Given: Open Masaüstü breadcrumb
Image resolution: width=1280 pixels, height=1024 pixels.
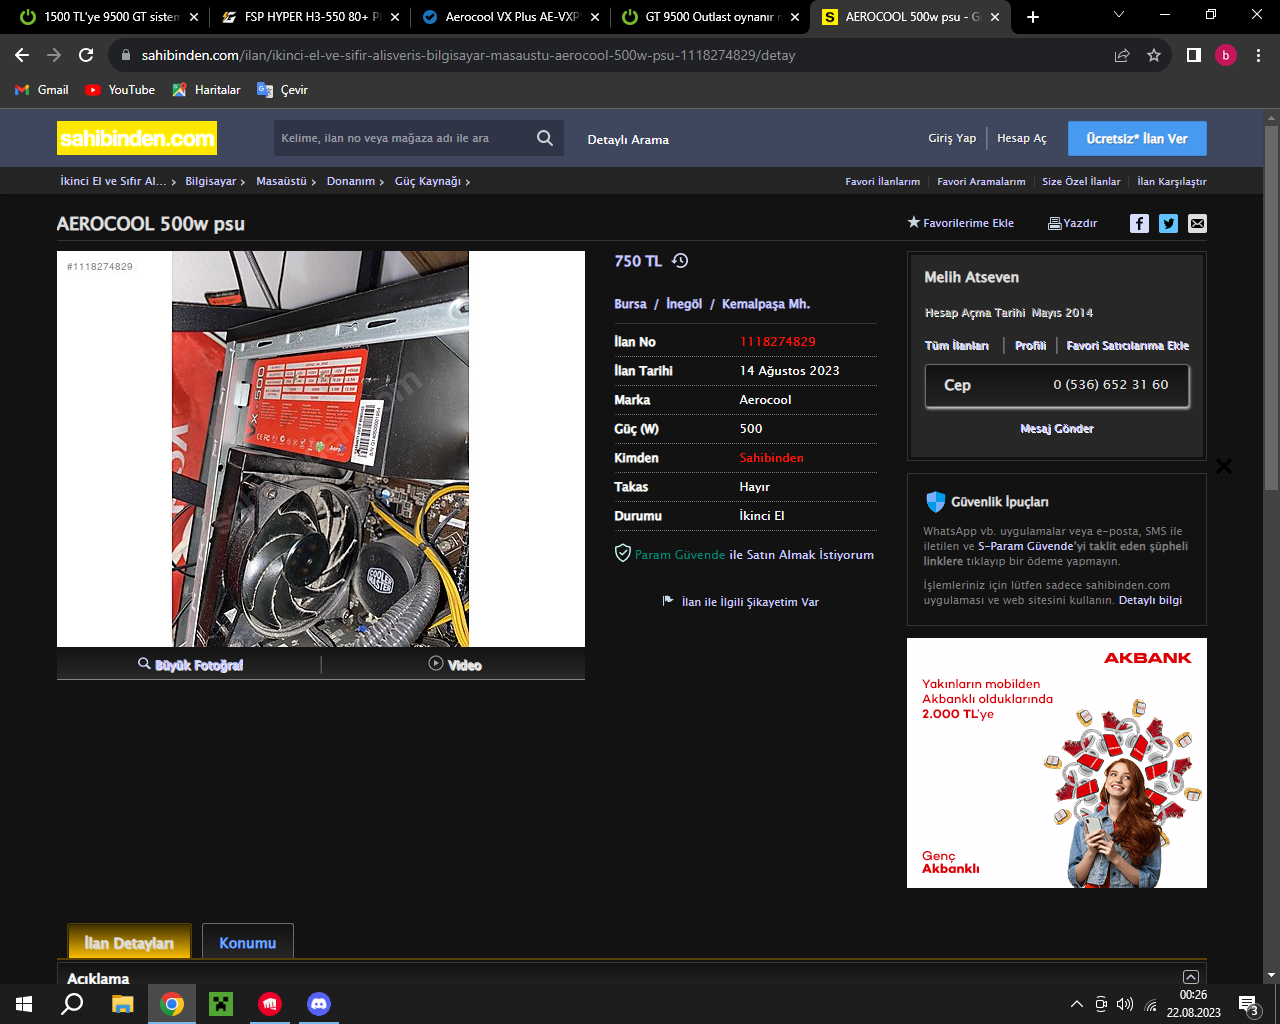Looking at the screenshot, I should 282,181.
